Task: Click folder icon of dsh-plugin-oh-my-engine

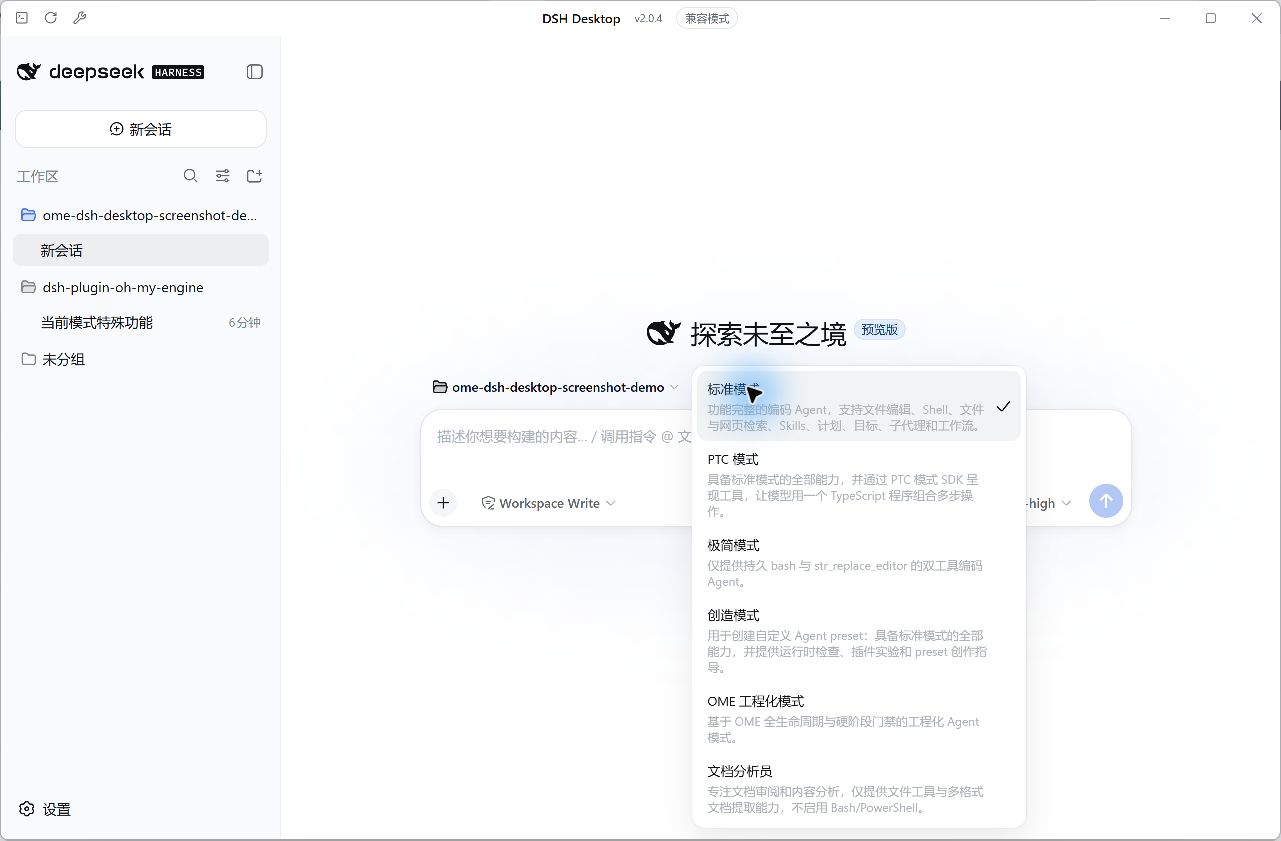Action: (28, 287)
